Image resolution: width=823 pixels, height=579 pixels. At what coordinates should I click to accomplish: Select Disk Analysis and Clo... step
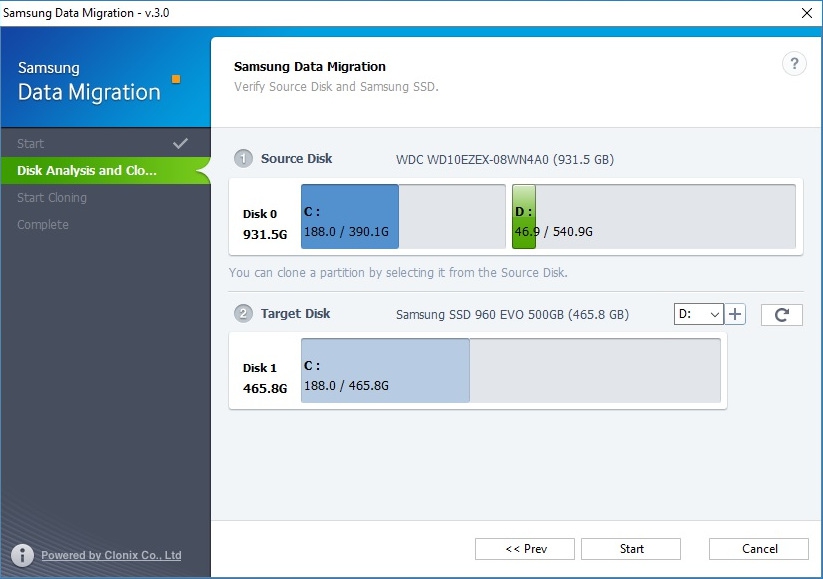click(105, 171)
